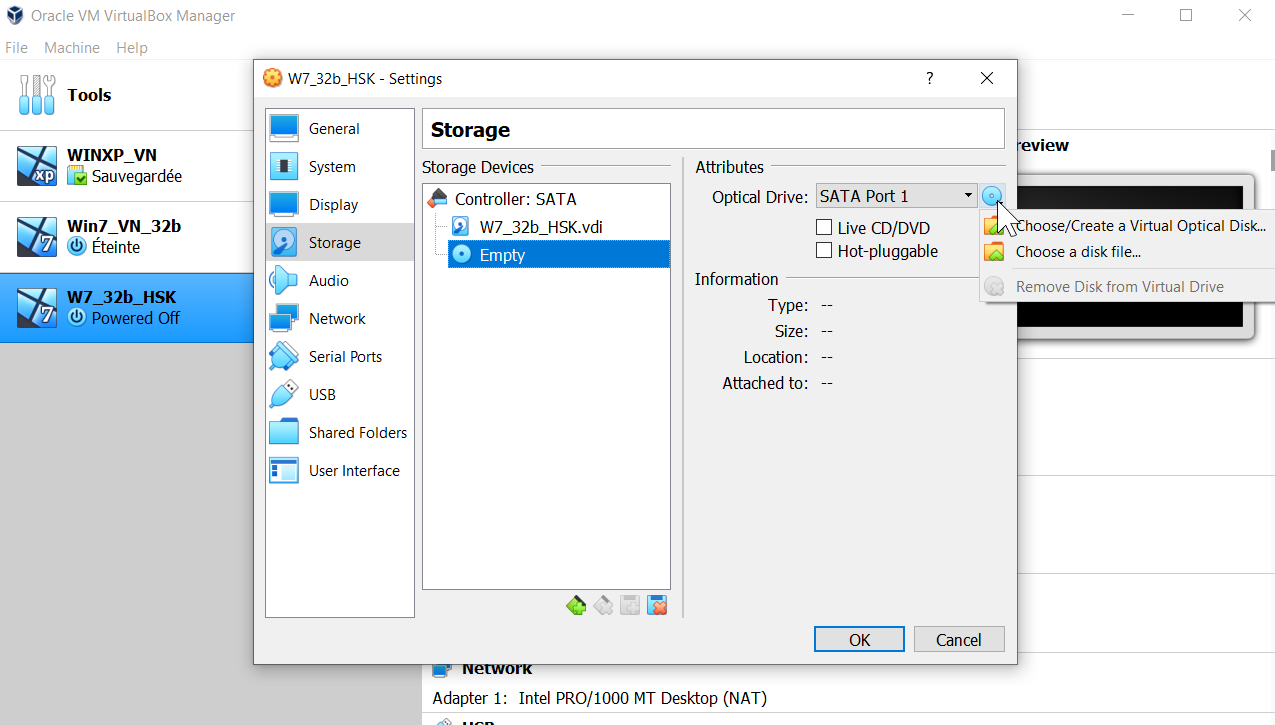
Task: Open the Machine menu
Action: pyautogui.click(x=72, y=48)
